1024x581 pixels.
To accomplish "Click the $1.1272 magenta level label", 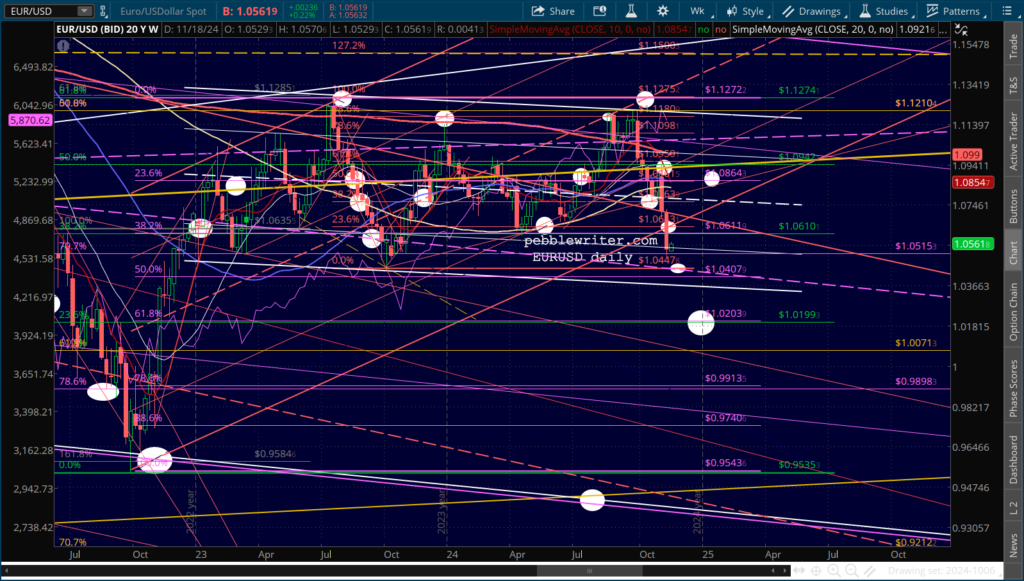I will [x=725, y=89].
